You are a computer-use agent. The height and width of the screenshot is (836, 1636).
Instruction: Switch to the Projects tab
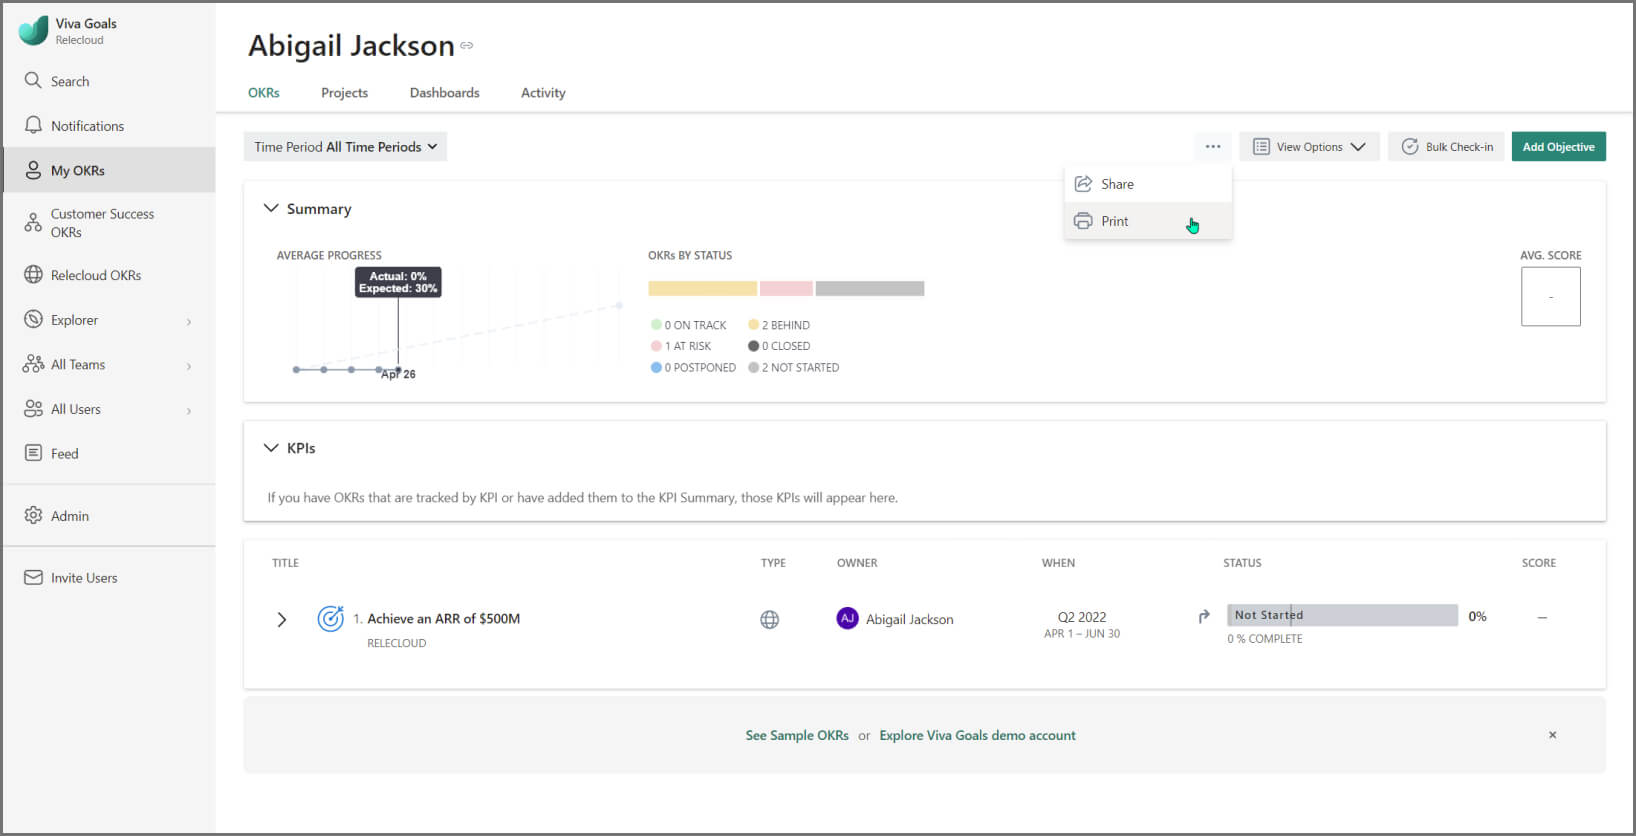(x=344, y=93)
